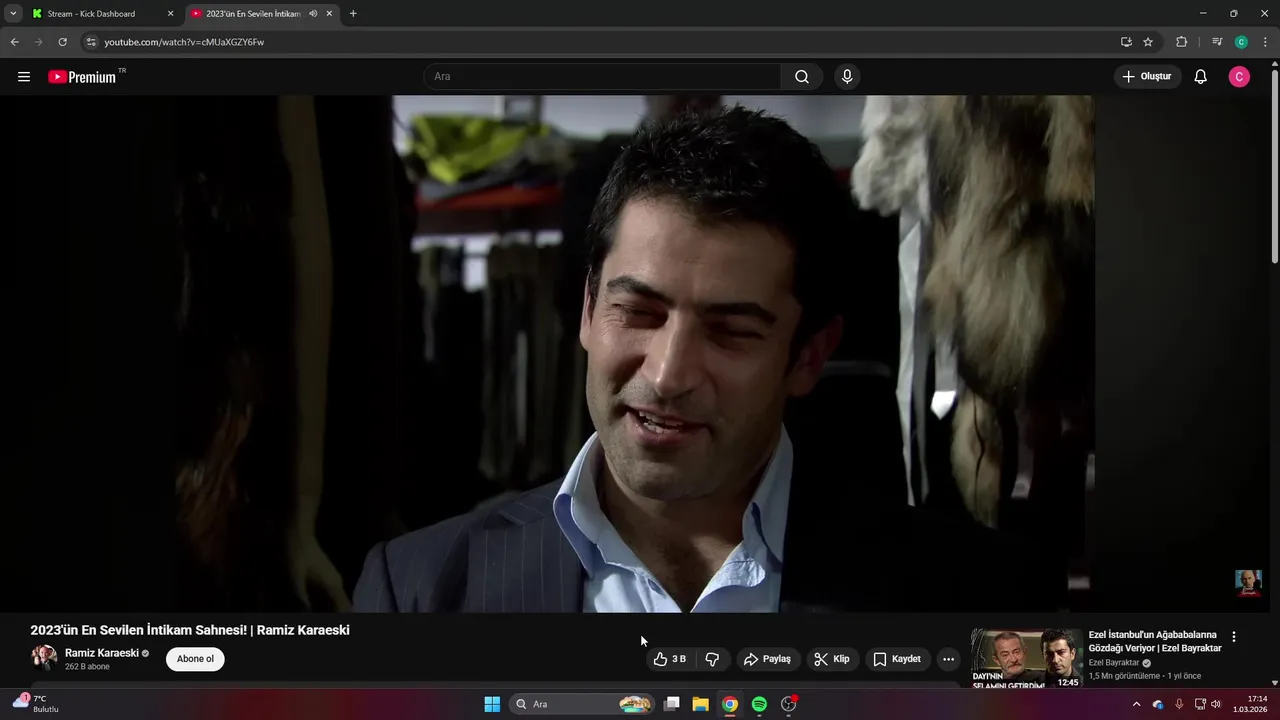Click the video title 2023'ün En Sevilen

[190, 630]
